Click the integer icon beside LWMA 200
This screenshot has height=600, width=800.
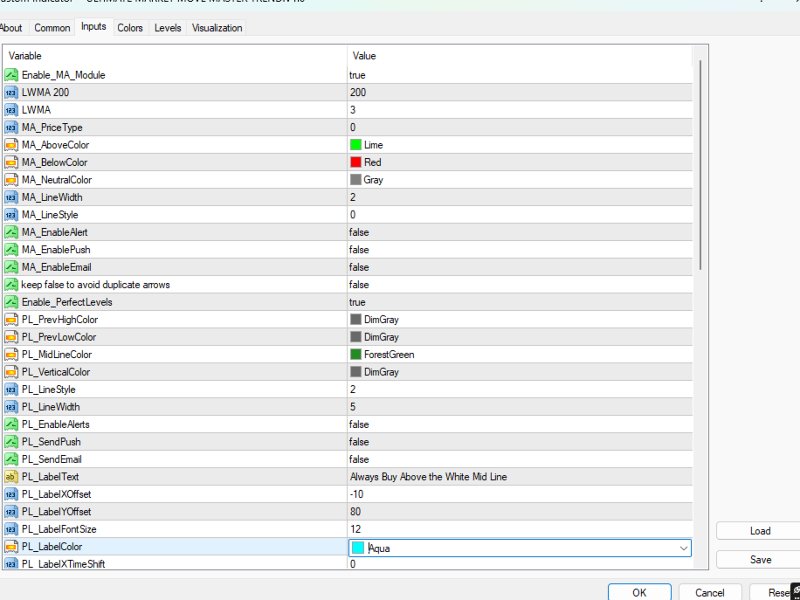click(11, 92)
